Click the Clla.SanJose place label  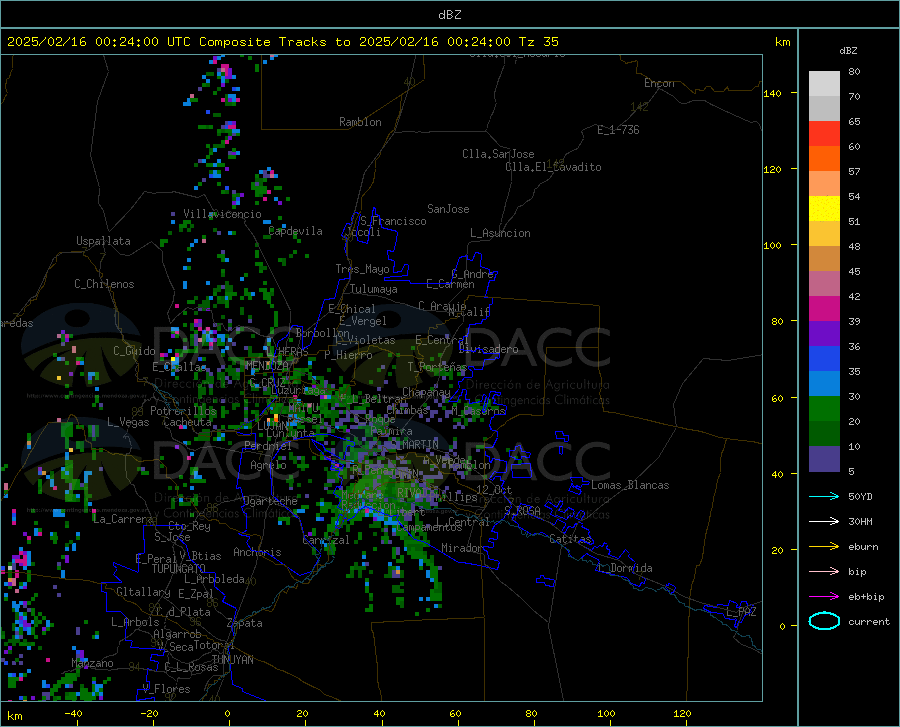pyautogui.click(x=498, y=154)
